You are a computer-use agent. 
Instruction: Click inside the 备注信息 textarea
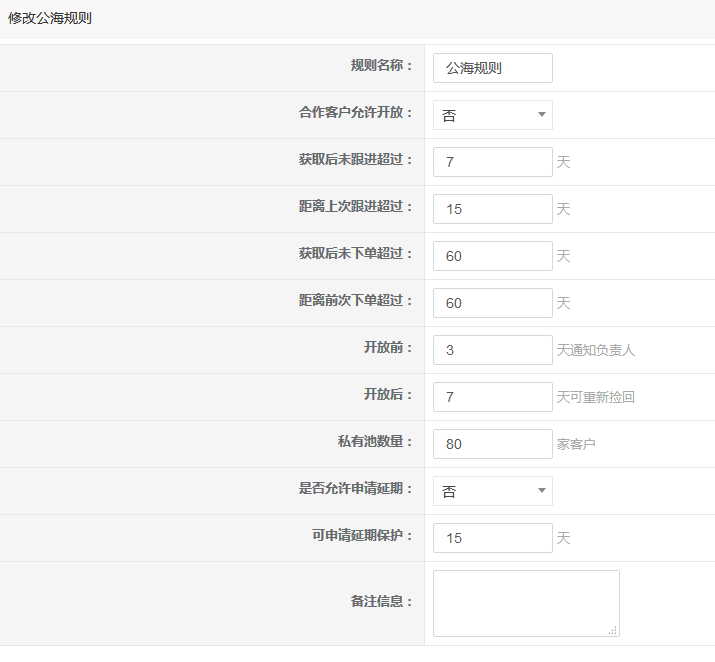point(525,602)
